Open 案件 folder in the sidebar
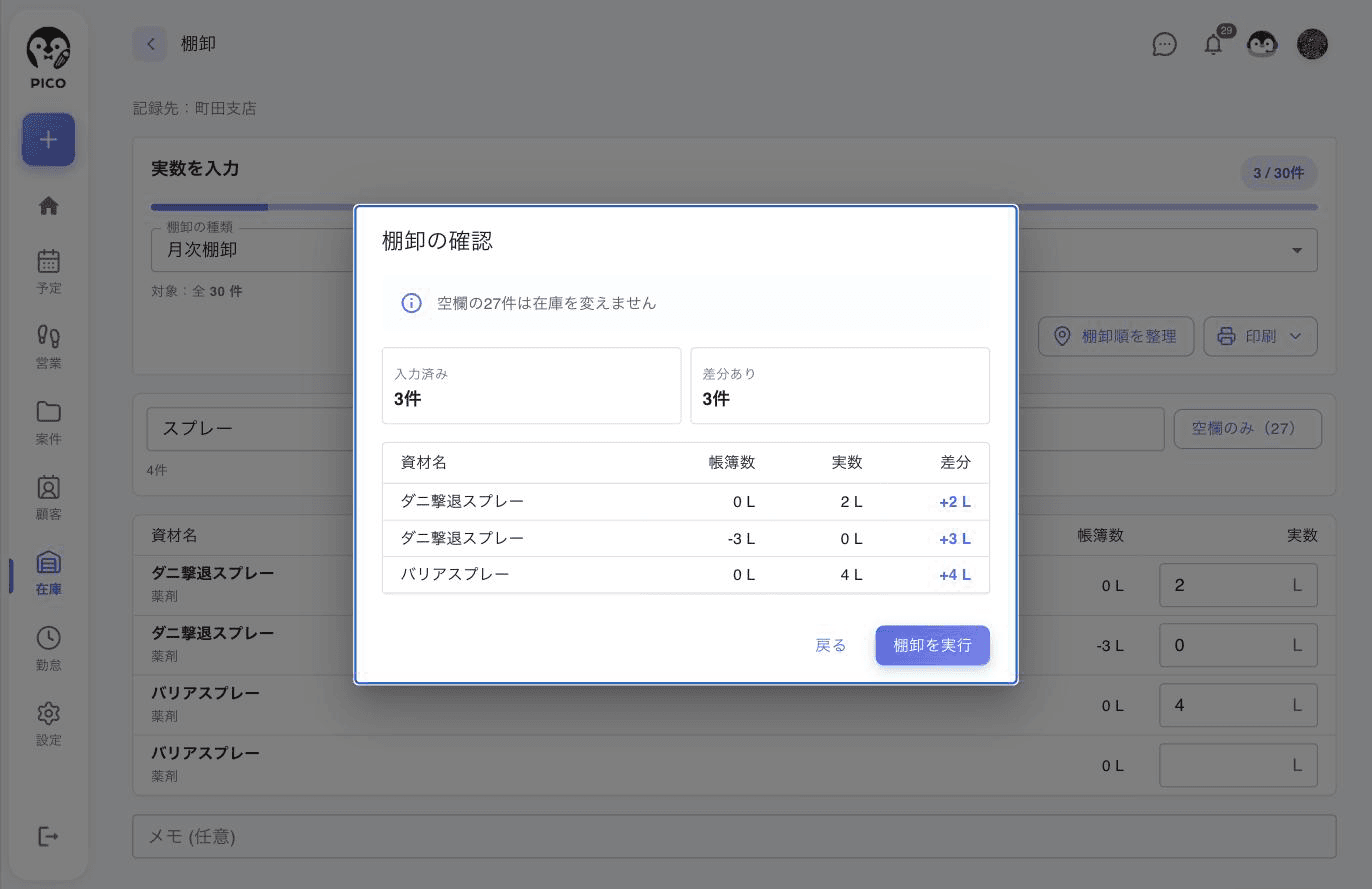The height and width of the screenshot is (889, 1372). [x=48, y=423]
